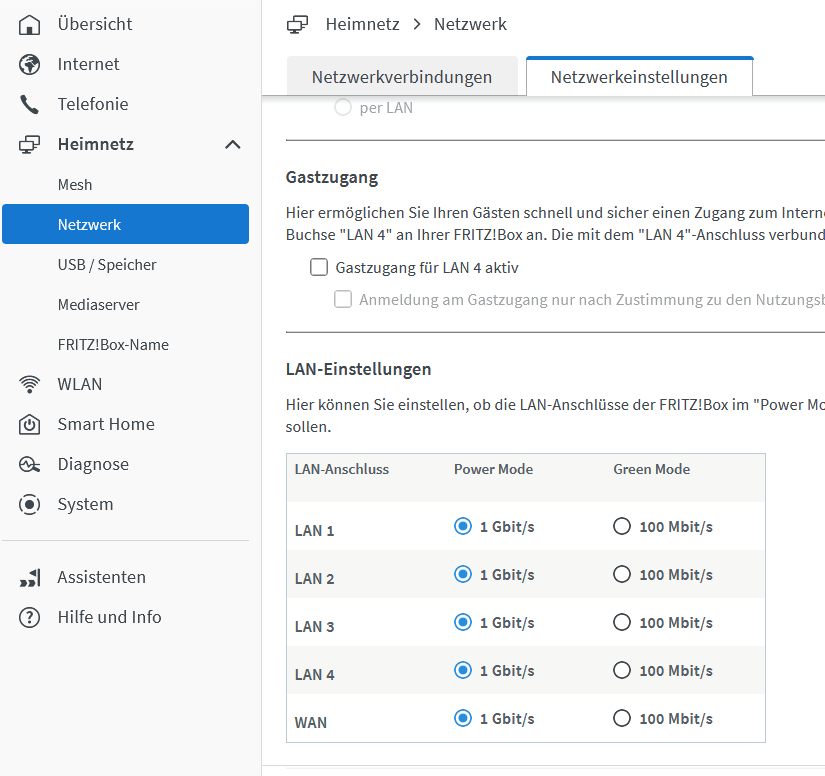Click the Diagnose icon in sidebar

coord(30,464)
